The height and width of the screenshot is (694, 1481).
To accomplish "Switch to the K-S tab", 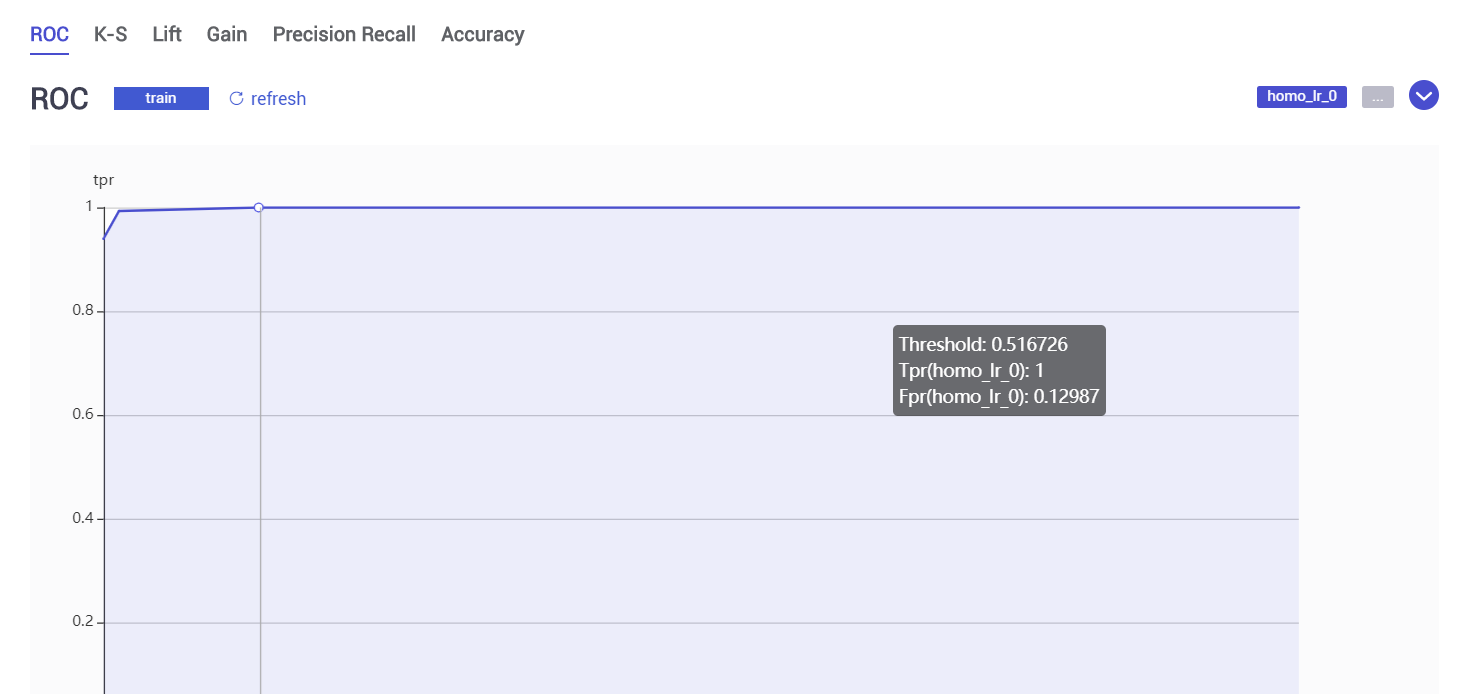I will tap(110, 34).
